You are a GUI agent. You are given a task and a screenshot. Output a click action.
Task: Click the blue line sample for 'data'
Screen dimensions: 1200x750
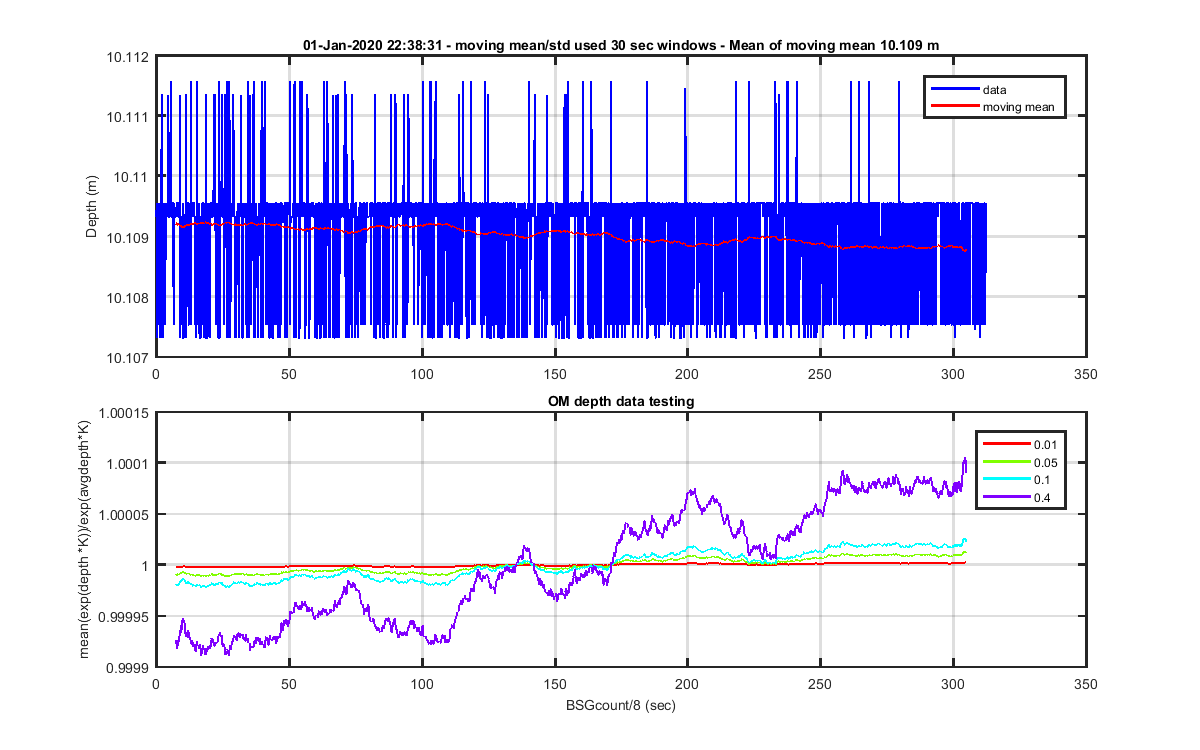(953, 90)
